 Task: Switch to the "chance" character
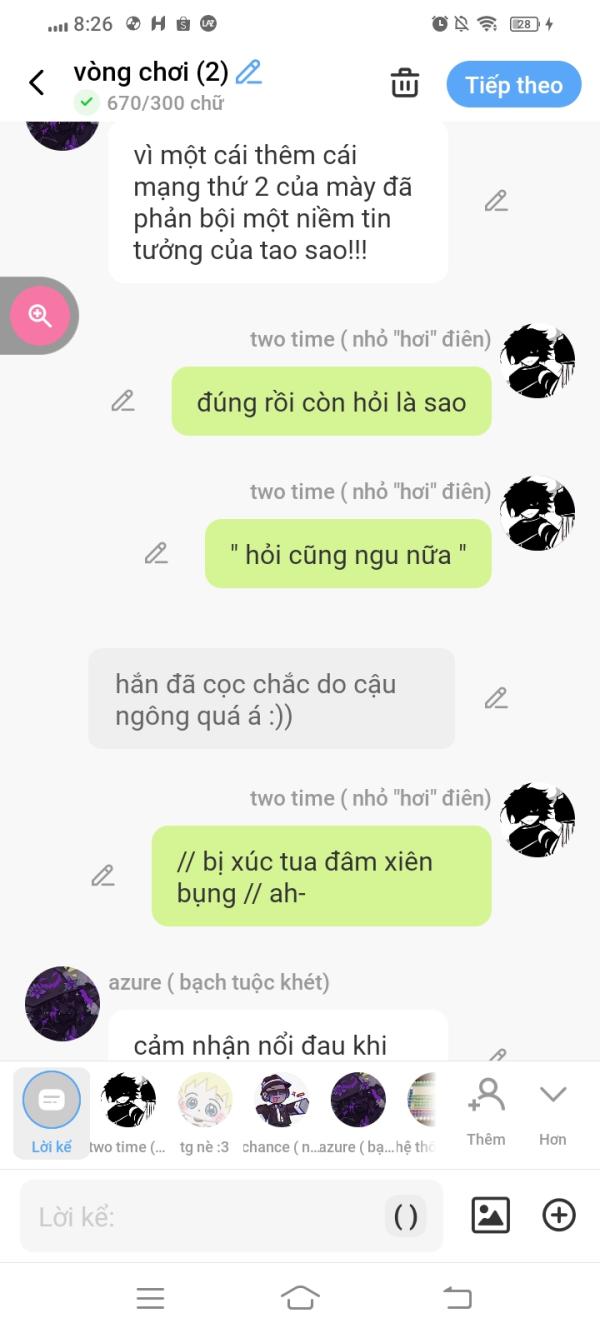coord(282,1113)
